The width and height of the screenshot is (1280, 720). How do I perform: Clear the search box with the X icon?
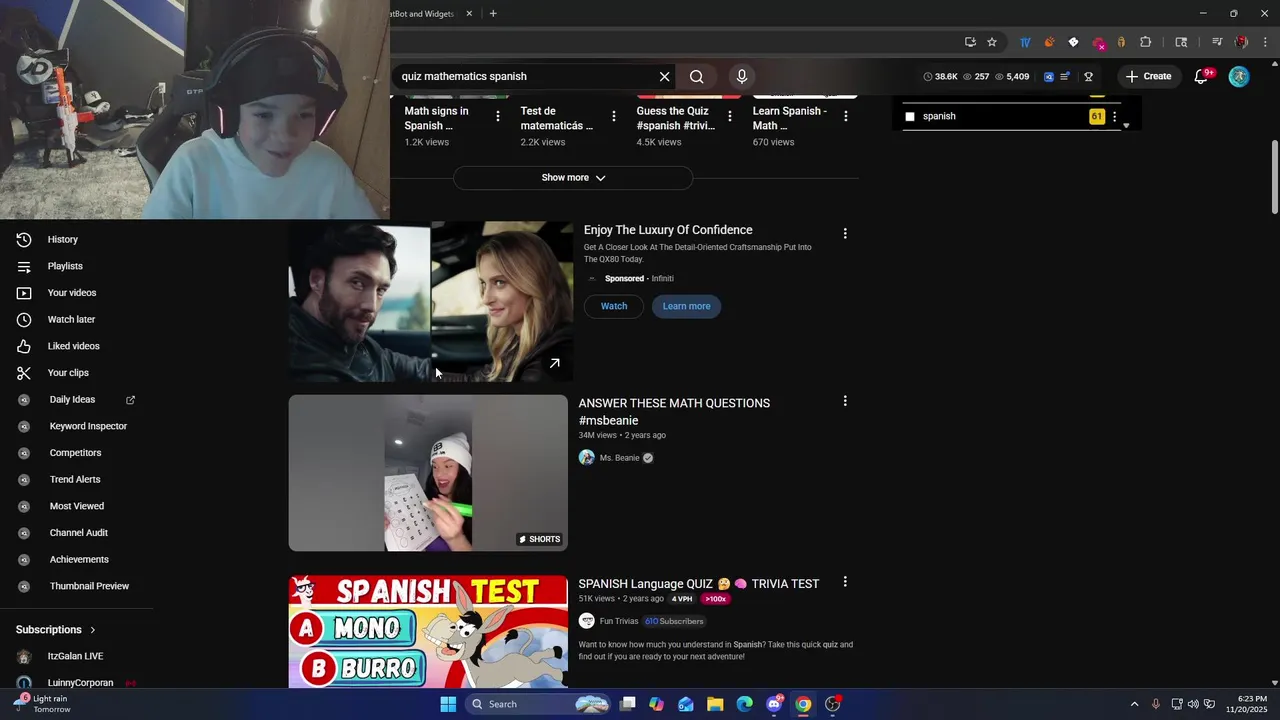(664, 76)
